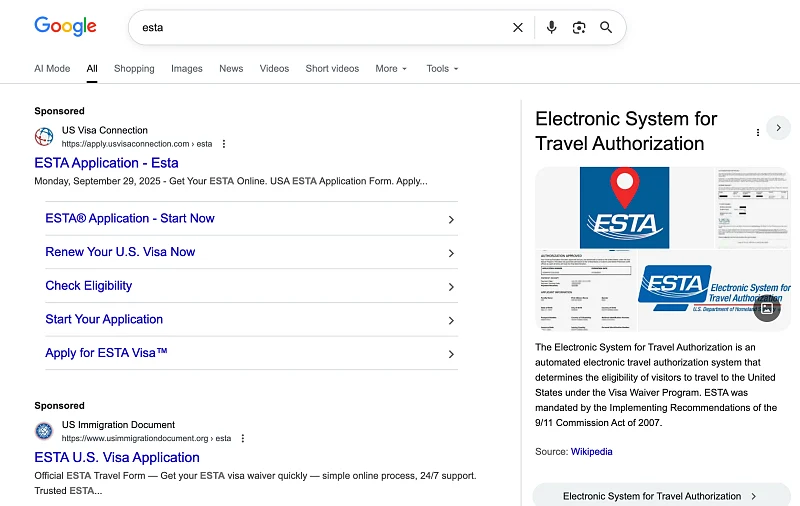
Task: Click 'Electronic System for Travel Authorization' chip button
Action: coord(661,496)
